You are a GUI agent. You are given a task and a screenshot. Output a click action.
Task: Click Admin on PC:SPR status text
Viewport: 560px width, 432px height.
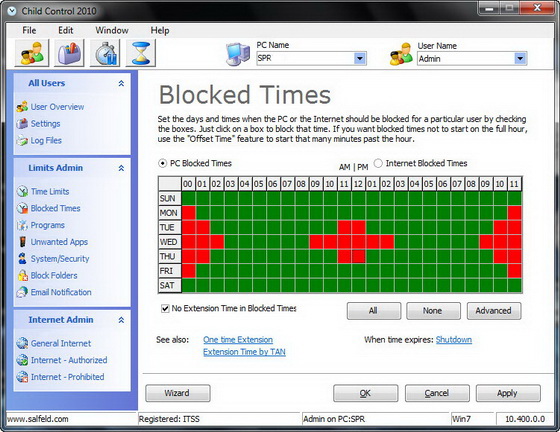pos(334,419)
